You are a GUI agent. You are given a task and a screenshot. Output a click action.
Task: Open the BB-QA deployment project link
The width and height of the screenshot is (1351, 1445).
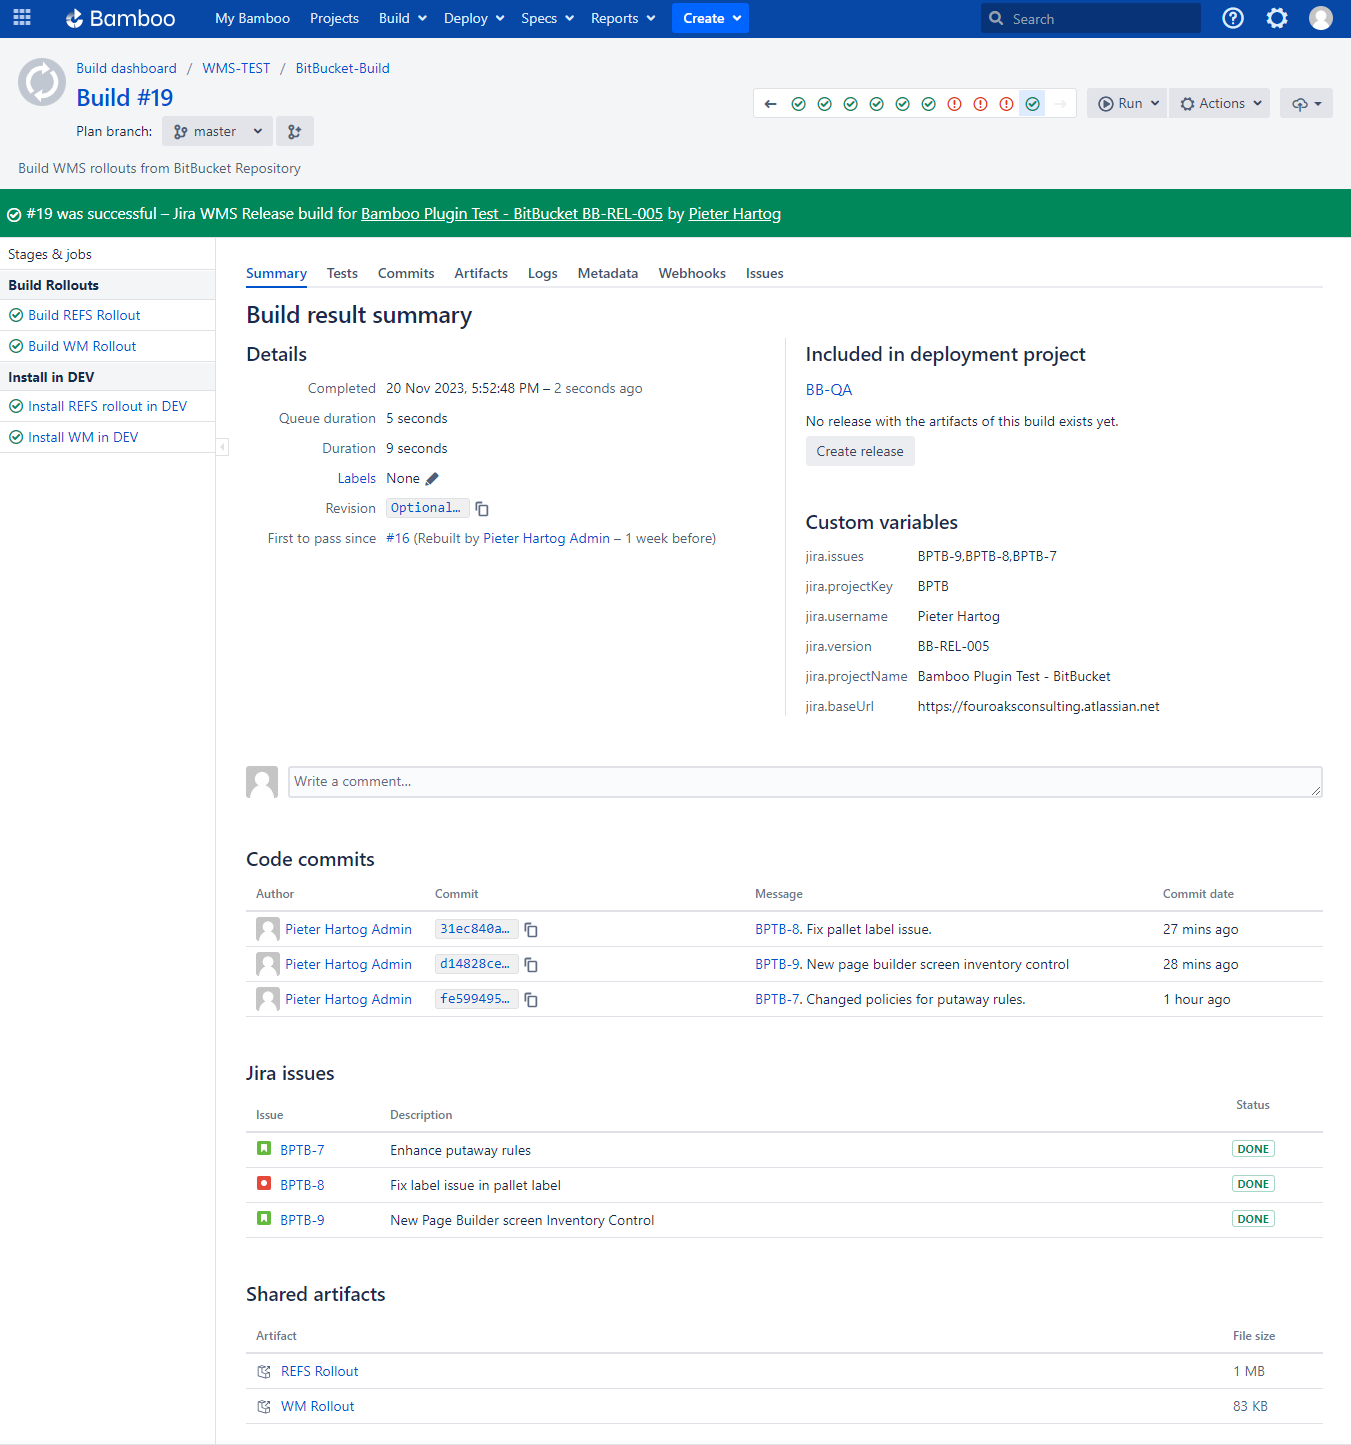tap(829, 390)
